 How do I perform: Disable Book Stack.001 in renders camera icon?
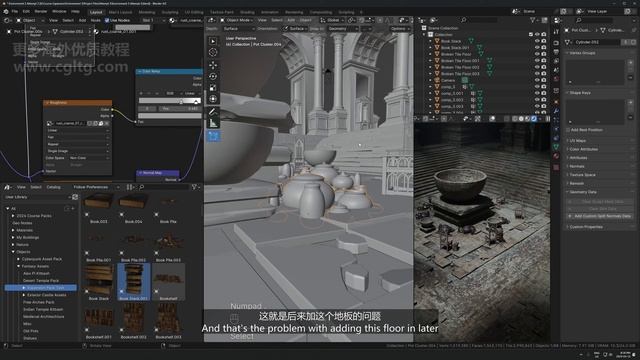(x=544, y=48)
